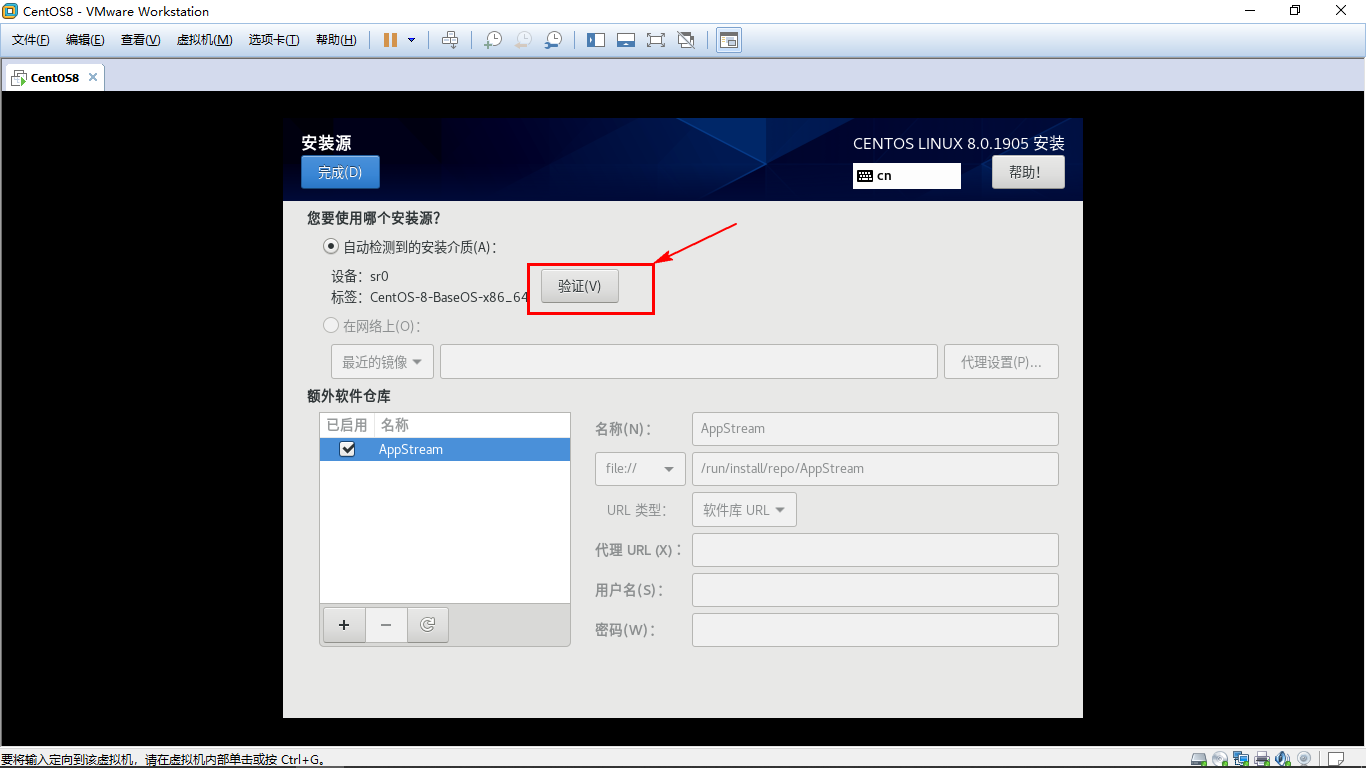Click the minus icon to remove repository
Screen dimensions: 1366x768
386,625
